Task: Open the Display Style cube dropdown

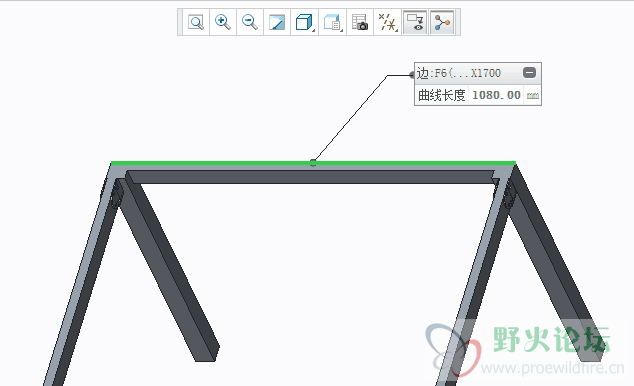Action: pos(304,22)
